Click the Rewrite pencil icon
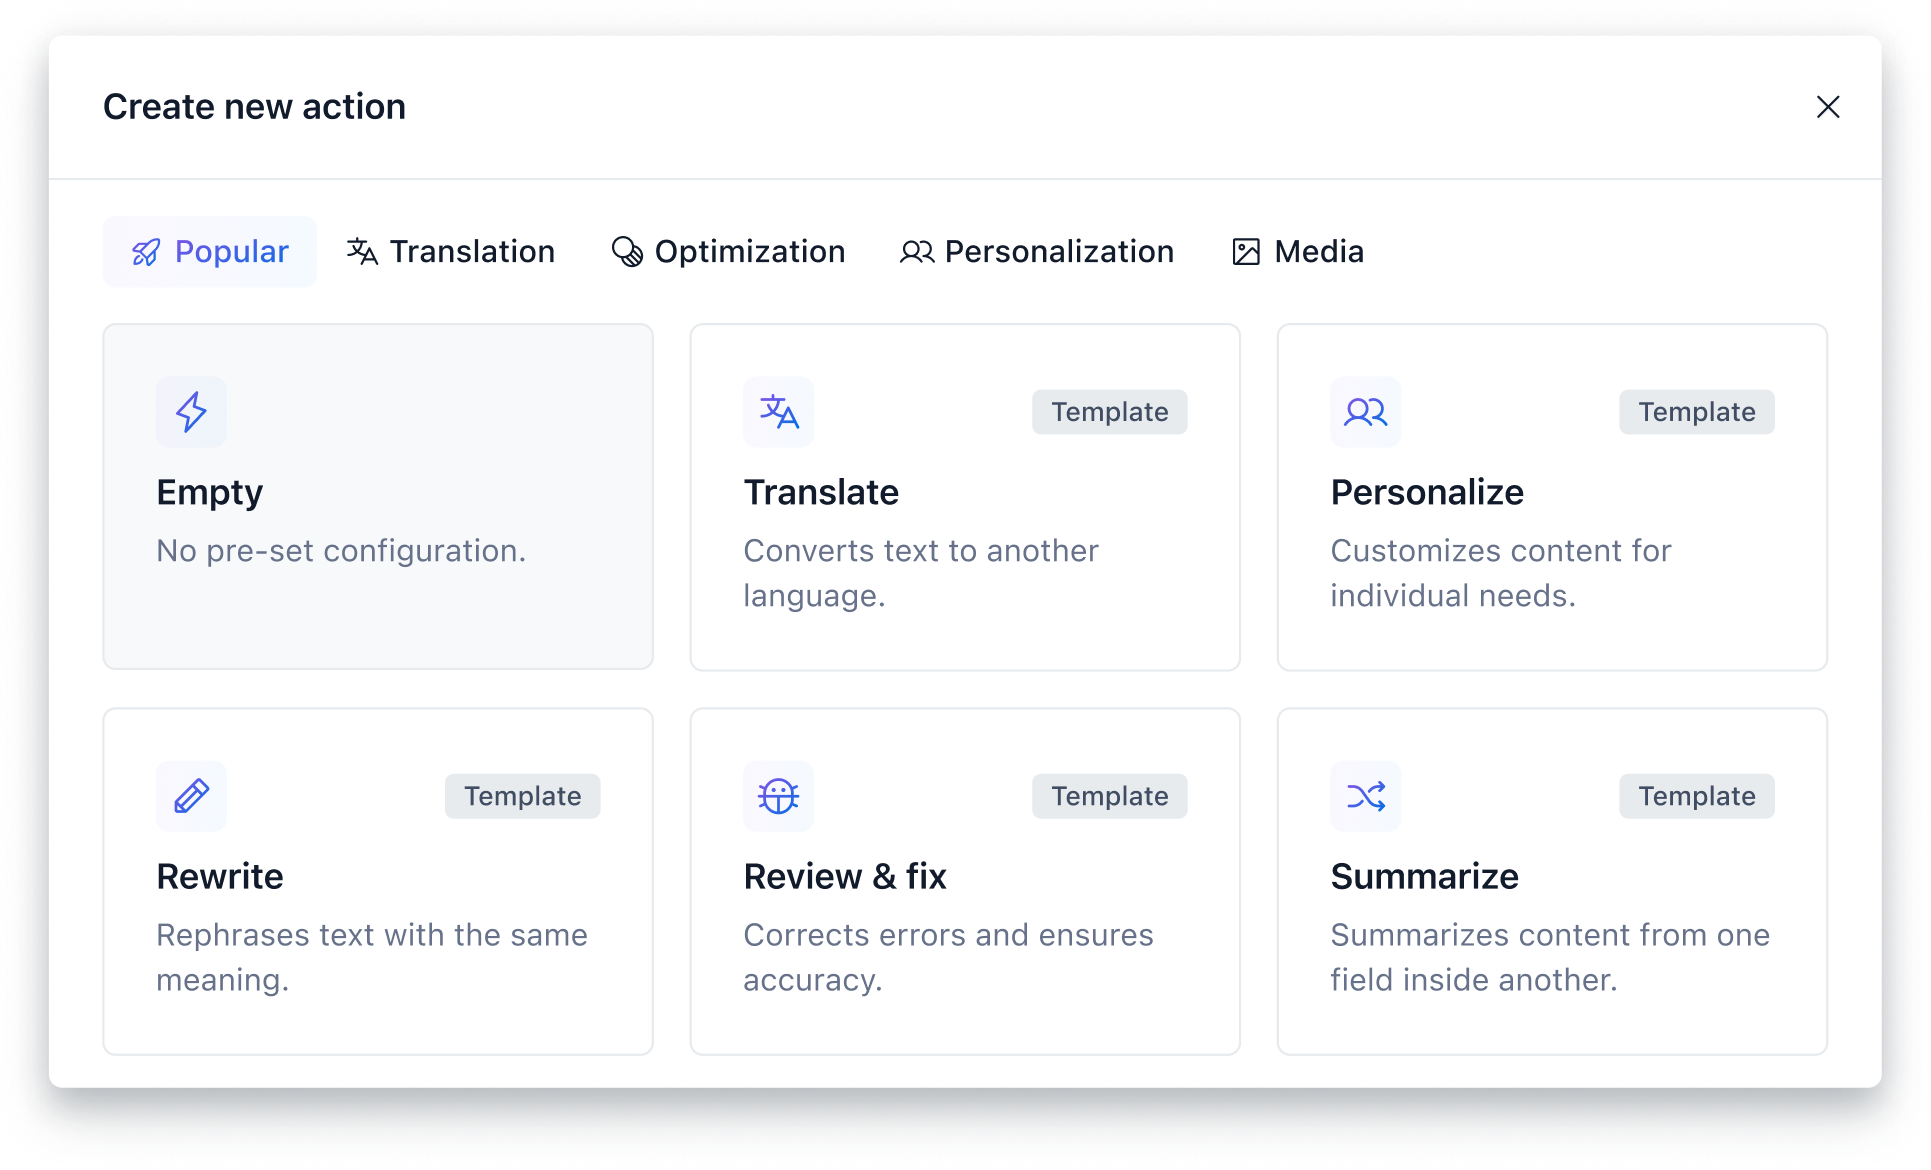Screen dimensions: 1931x1170 [191, 796]
